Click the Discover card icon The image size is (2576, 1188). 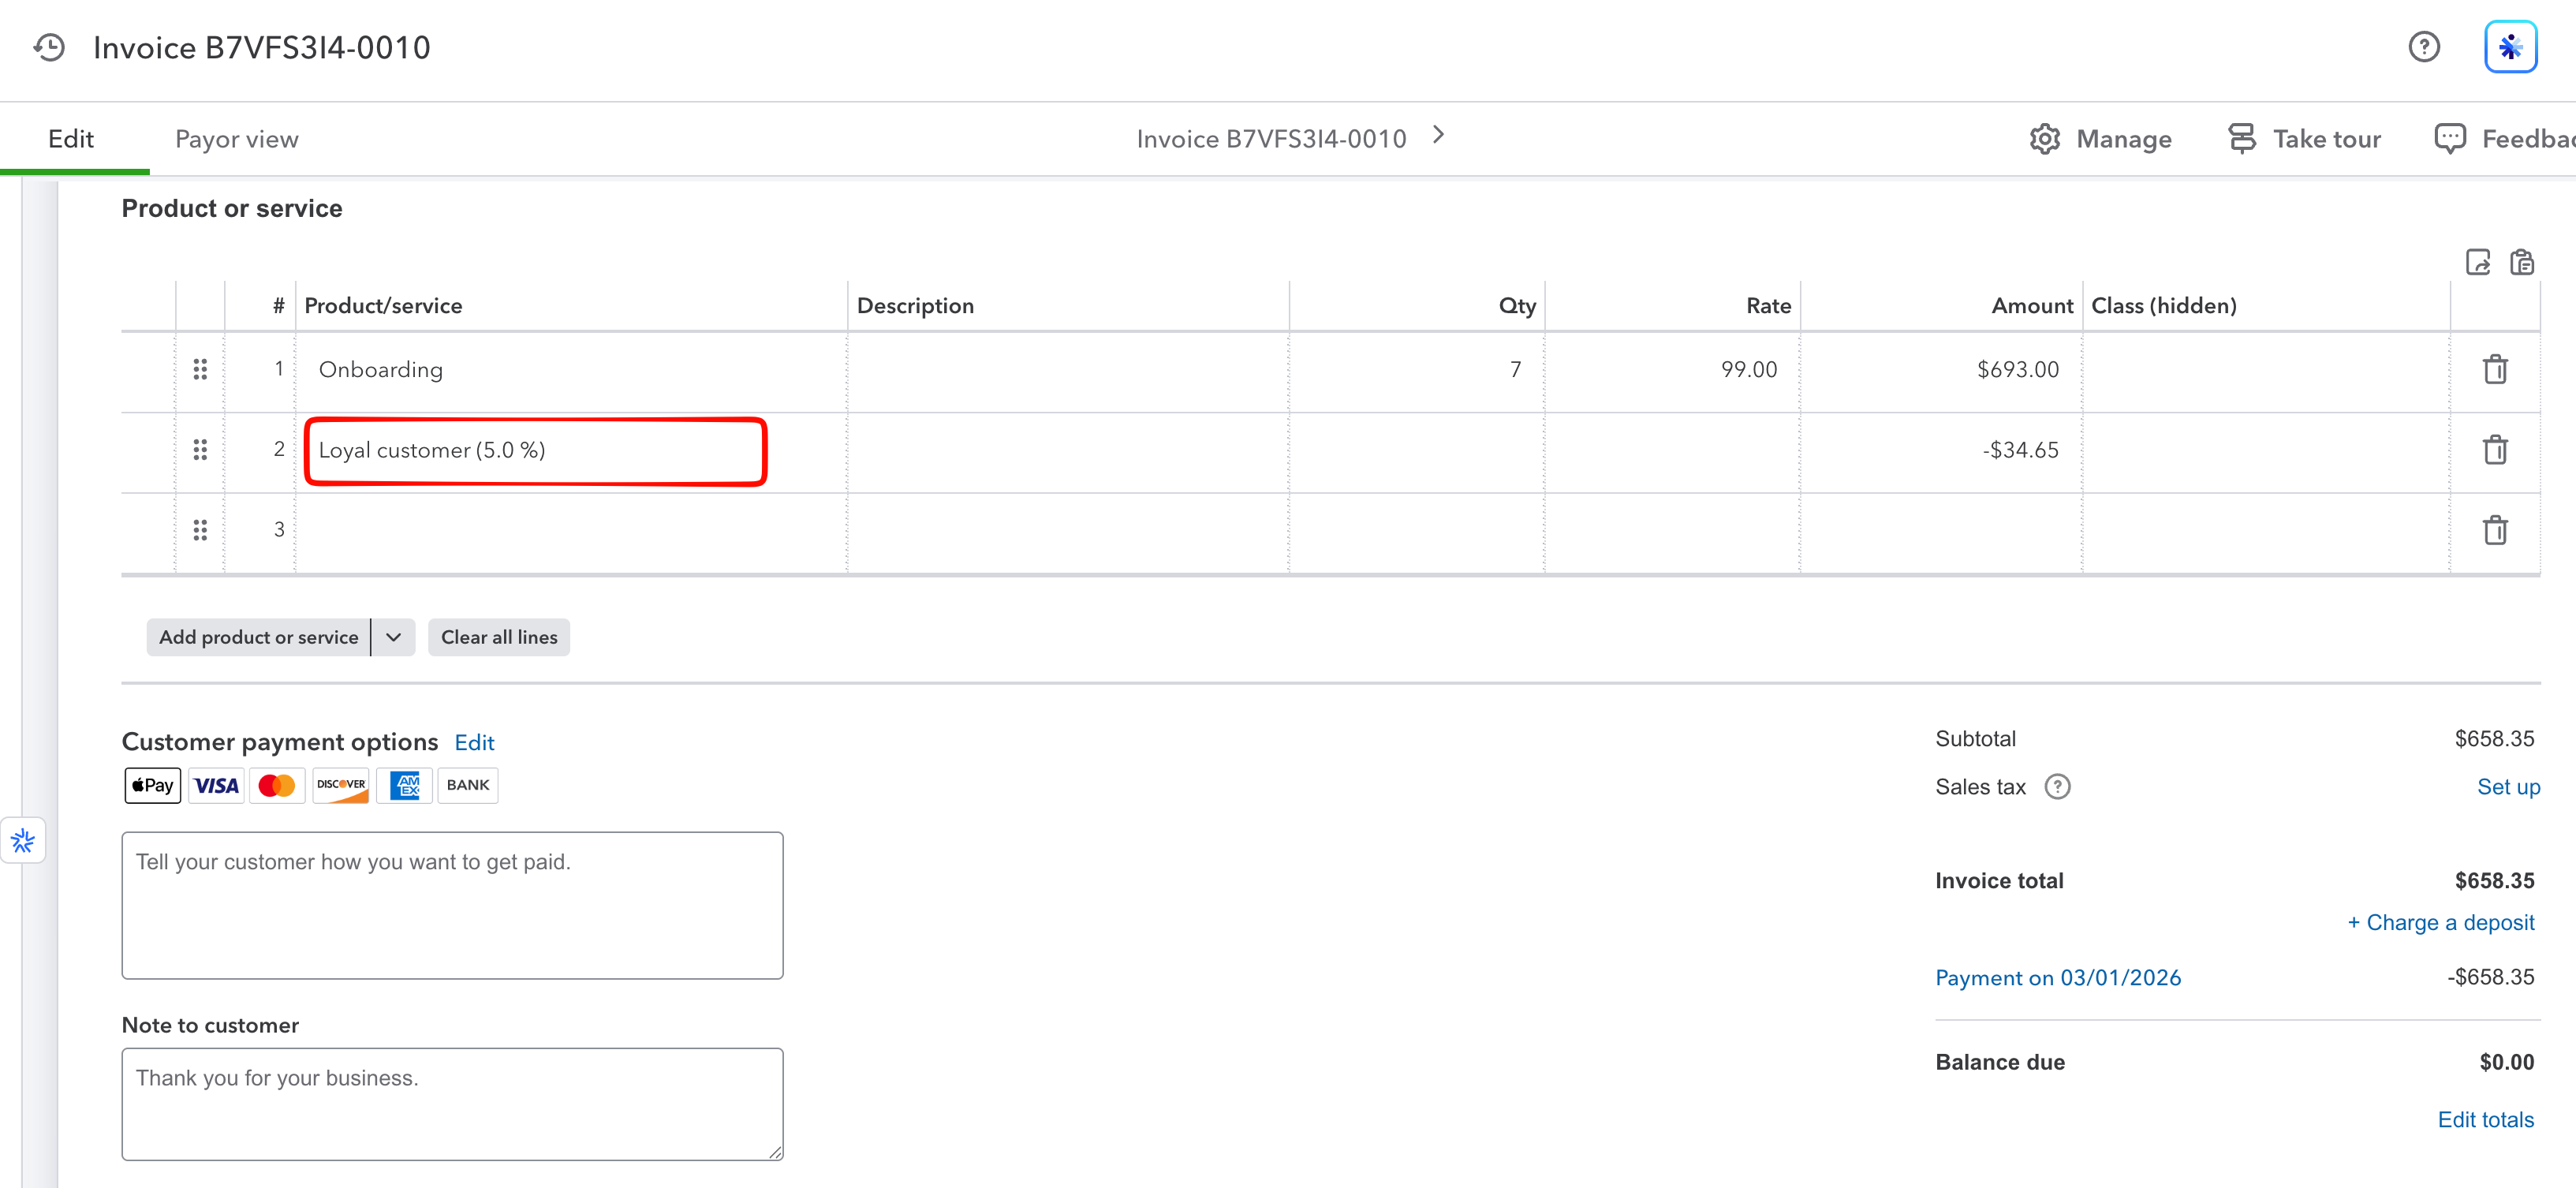pyautogui.click(x=340, y=785)
